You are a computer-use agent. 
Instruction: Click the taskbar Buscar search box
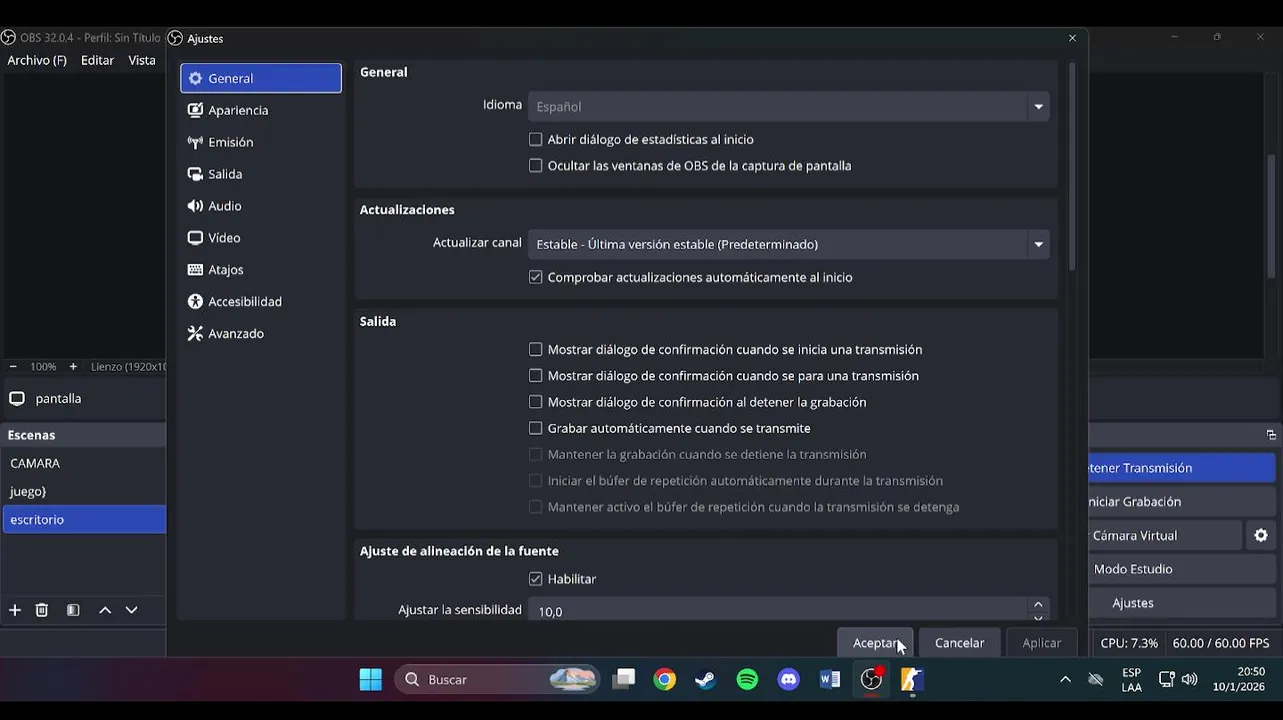click(496, 680)
